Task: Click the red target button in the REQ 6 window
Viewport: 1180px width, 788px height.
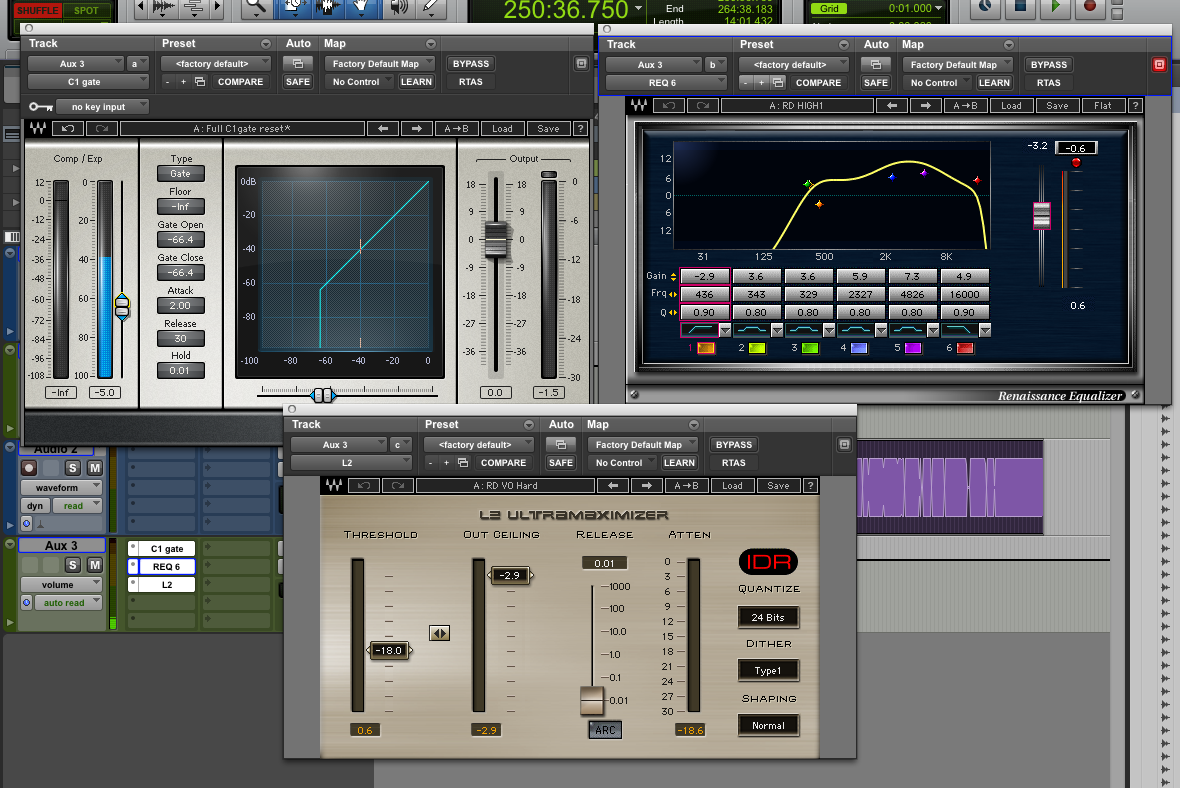Action: point(1159,65)
